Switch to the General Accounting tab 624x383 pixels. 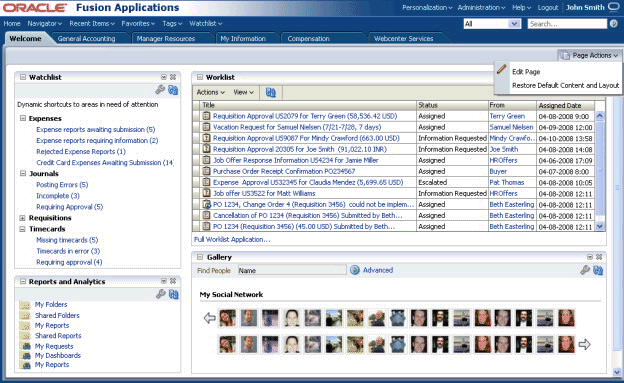86,39
